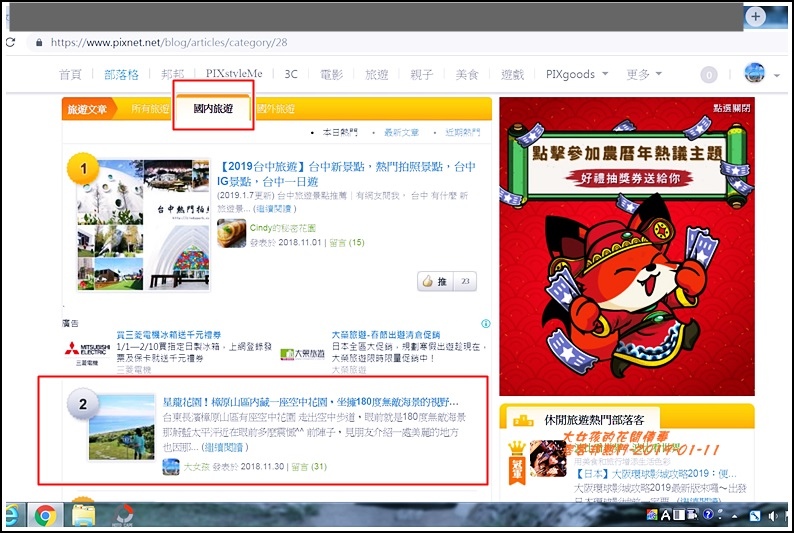Click the address bar URL field
Screen dimensions: 794x533
coord(169,43)
